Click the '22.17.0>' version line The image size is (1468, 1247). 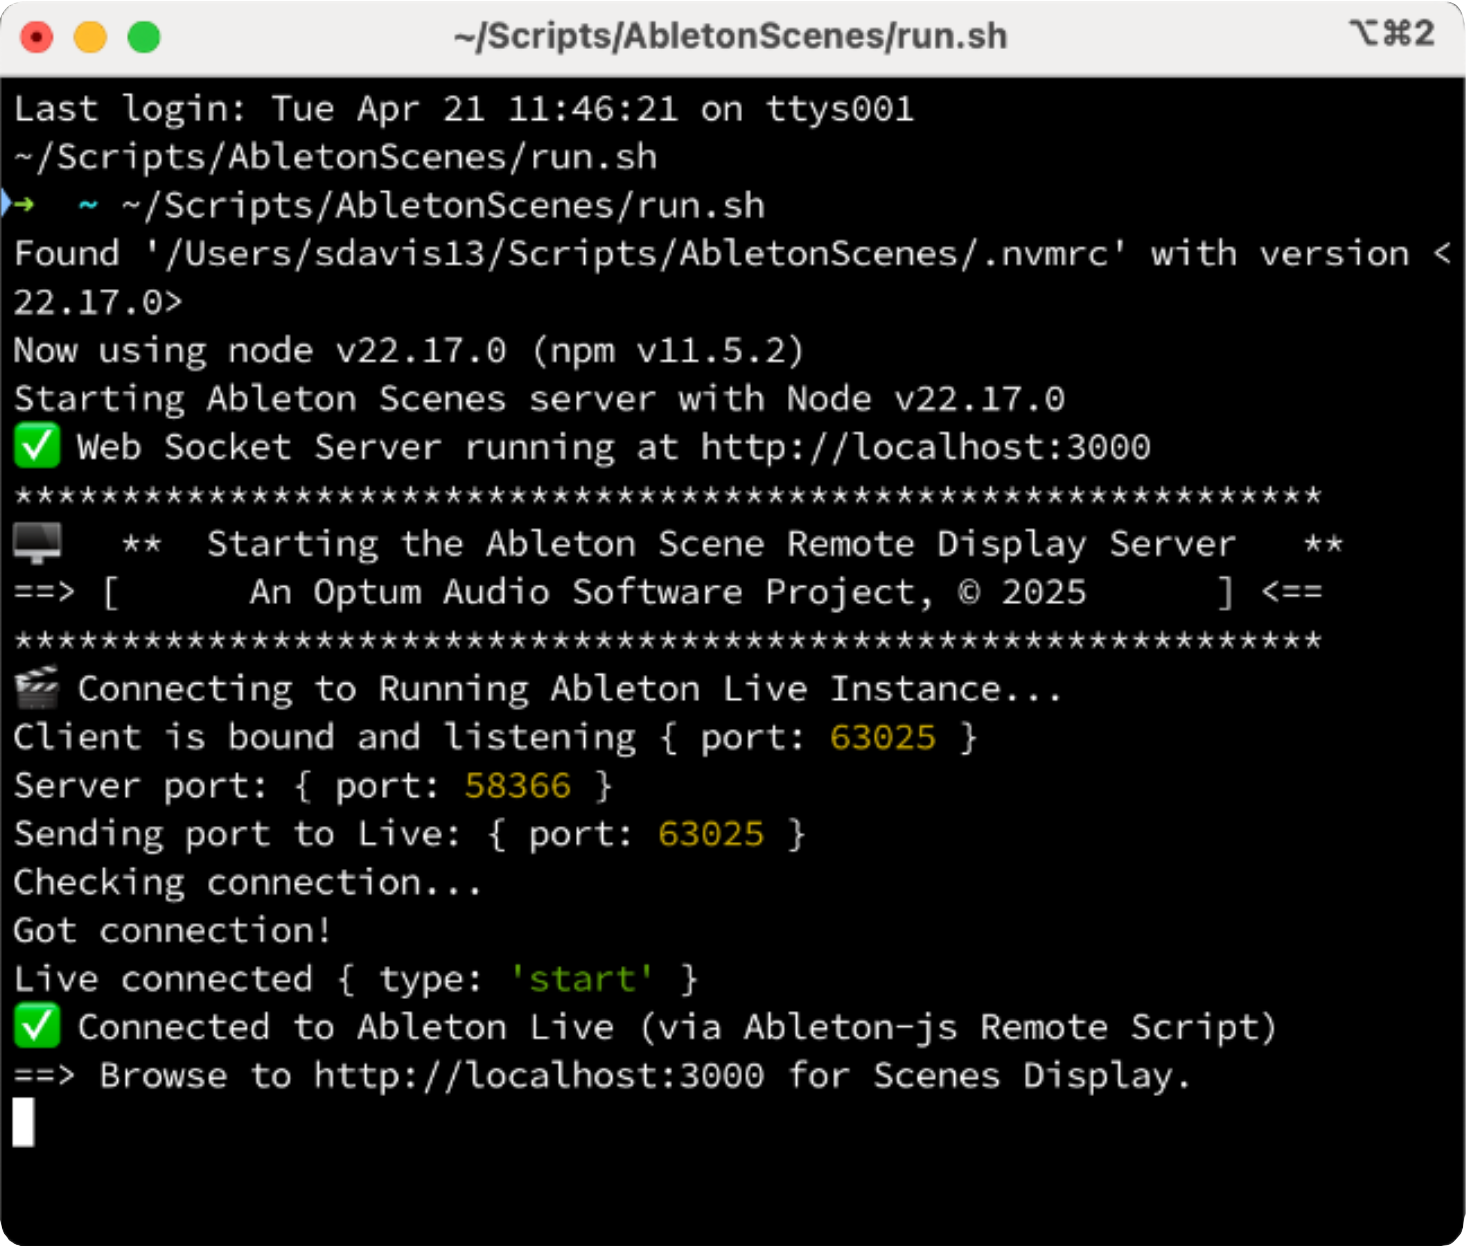click(x=98, y=302)
